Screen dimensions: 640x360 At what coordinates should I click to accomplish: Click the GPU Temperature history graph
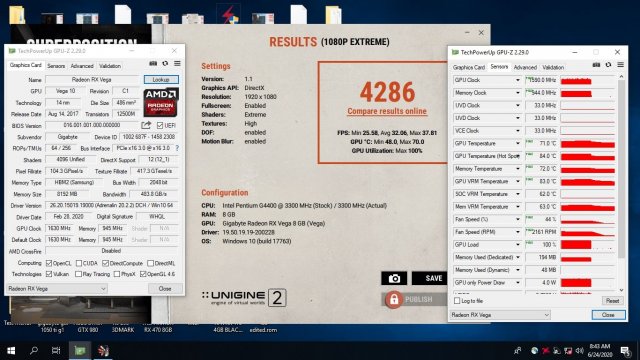[587, 144]
